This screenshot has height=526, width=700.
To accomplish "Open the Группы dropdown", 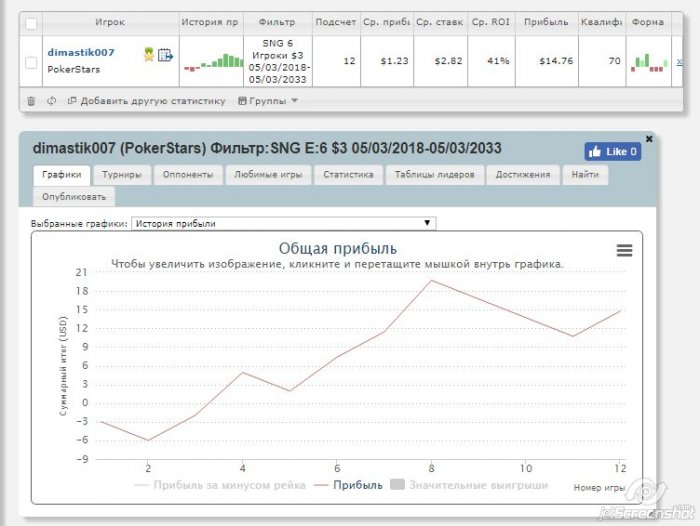I will point(268,101).
